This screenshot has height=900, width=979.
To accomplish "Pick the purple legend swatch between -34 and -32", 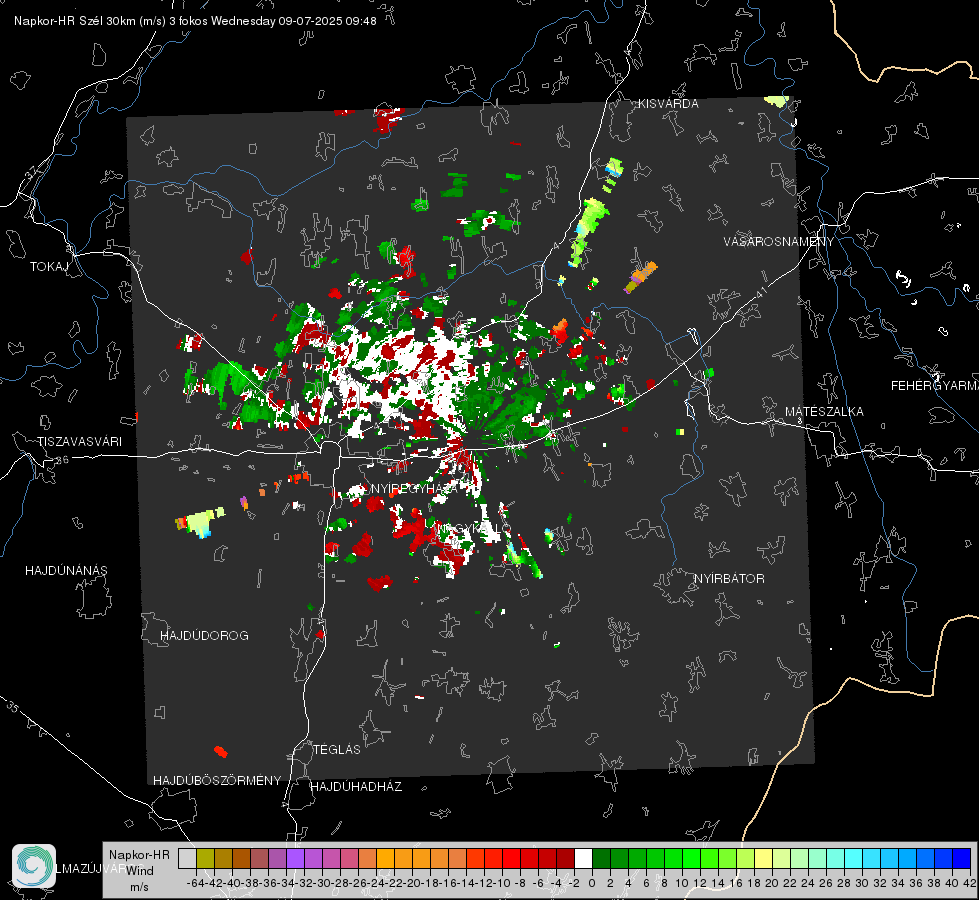I will coord(295,858).
